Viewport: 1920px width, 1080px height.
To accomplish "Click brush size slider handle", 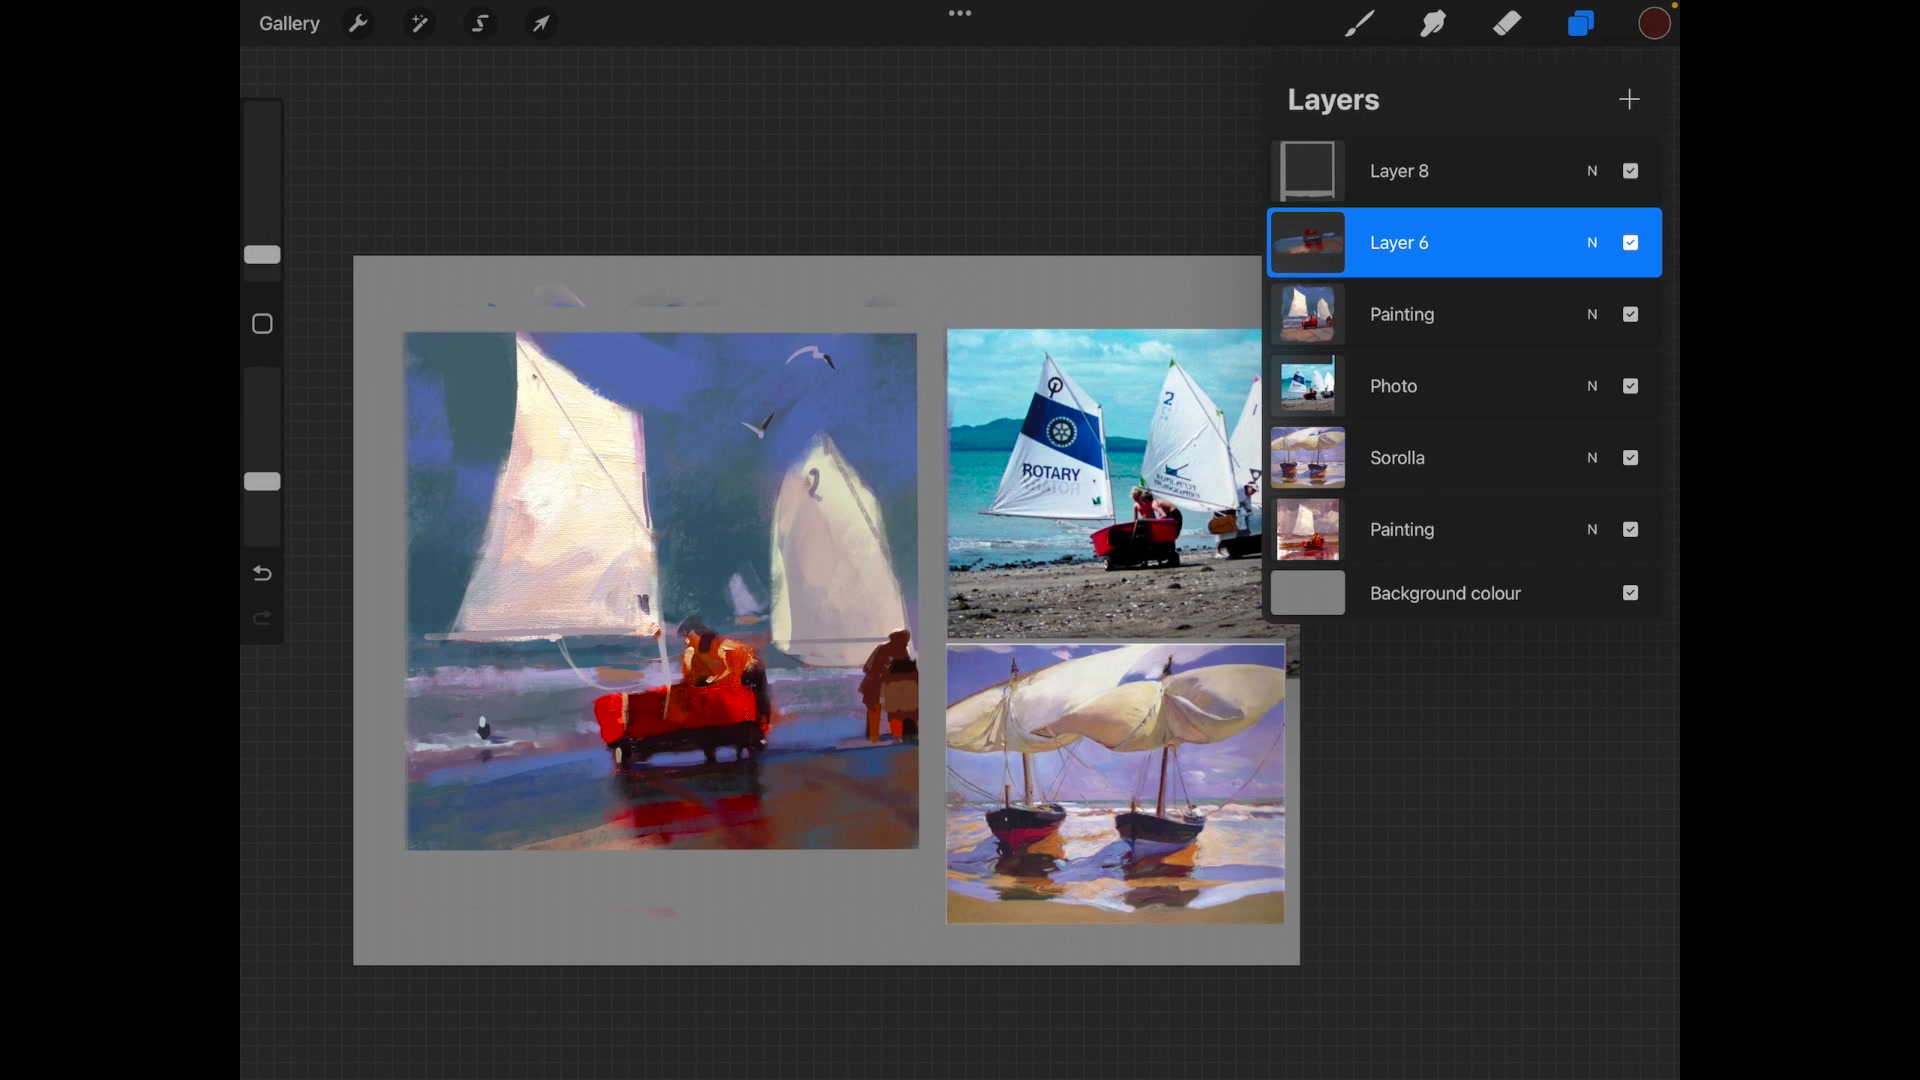I will 262,255.
